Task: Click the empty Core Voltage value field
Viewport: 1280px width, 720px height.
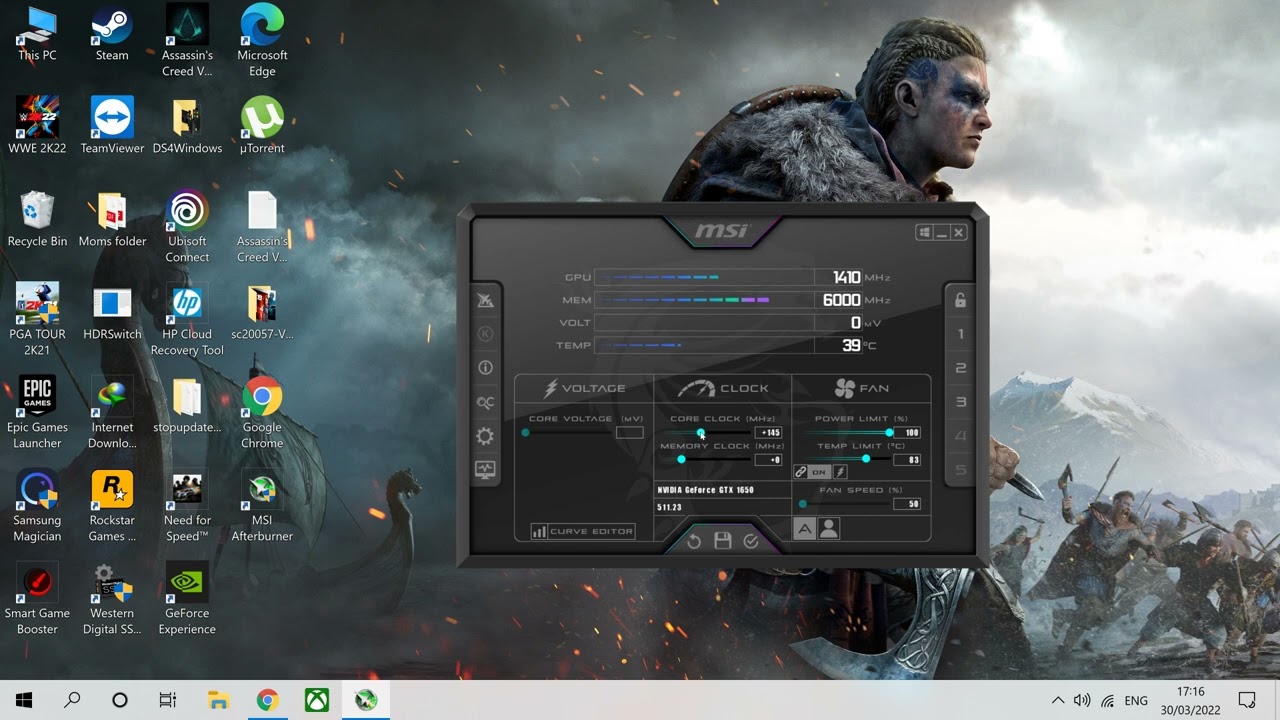Action: point(629,432)
